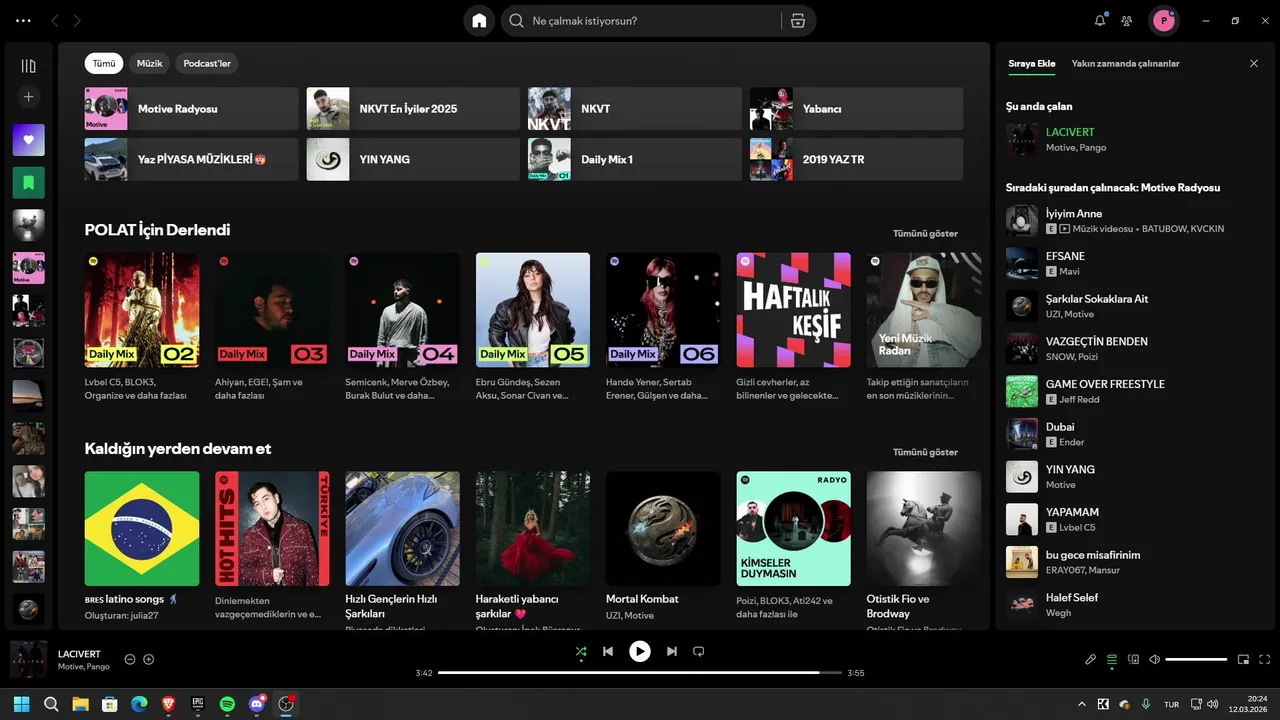Expand Your Library sidebar
Screen dimensions: 1280x720
pos(28,66)
